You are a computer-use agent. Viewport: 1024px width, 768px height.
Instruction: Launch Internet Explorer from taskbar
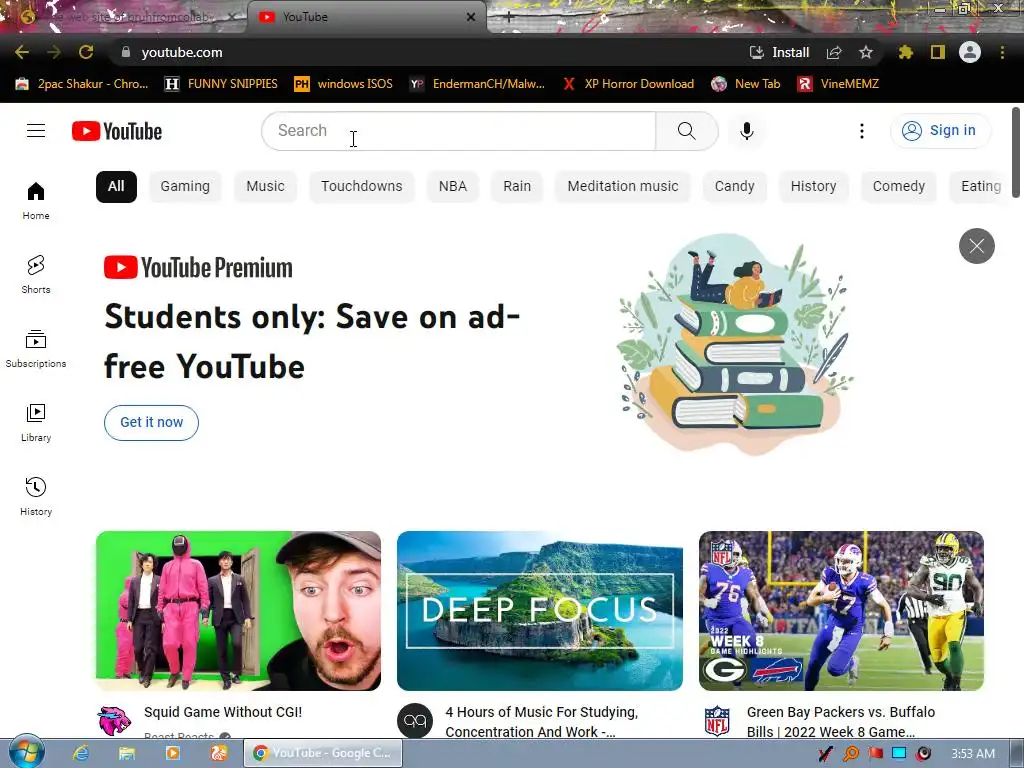[81, 753]
